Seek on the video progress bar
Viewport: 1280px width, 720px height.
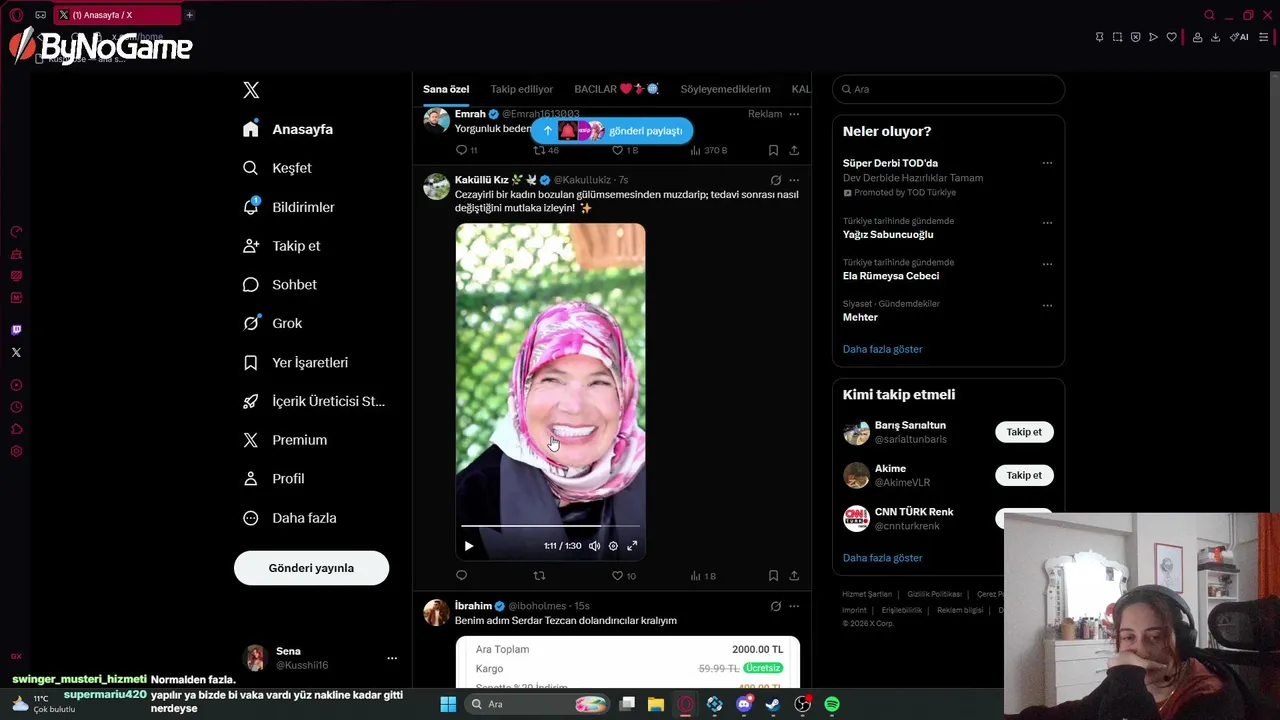(550, 525)
